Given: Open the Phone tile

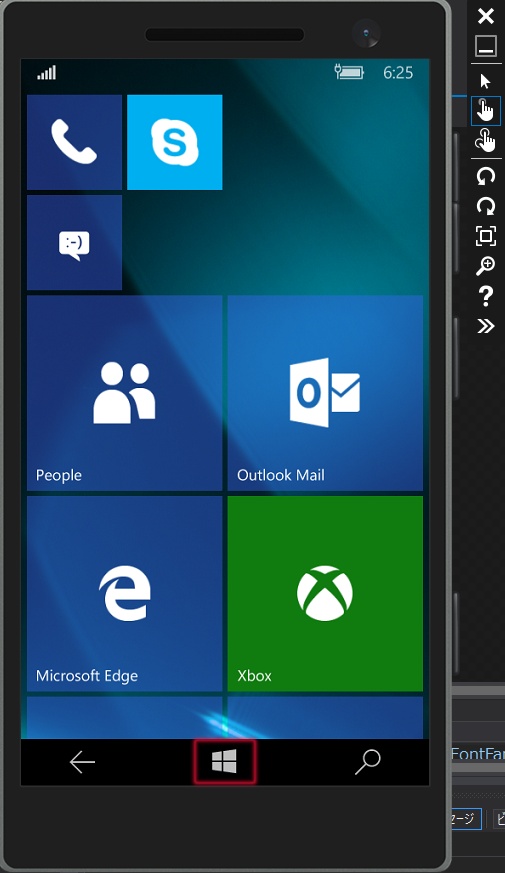Looking at the screenshot, I should click(x=75, y=142).
